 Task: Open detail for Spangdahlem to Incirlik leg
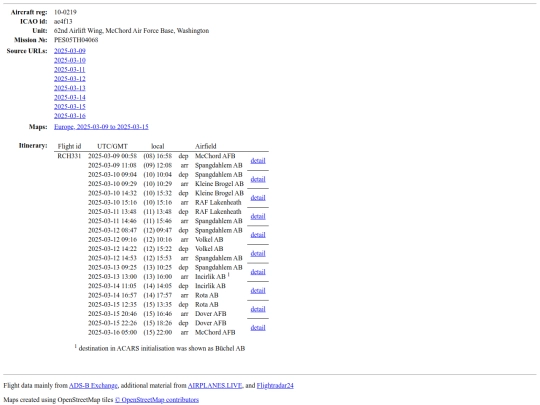tap(258, 272)
